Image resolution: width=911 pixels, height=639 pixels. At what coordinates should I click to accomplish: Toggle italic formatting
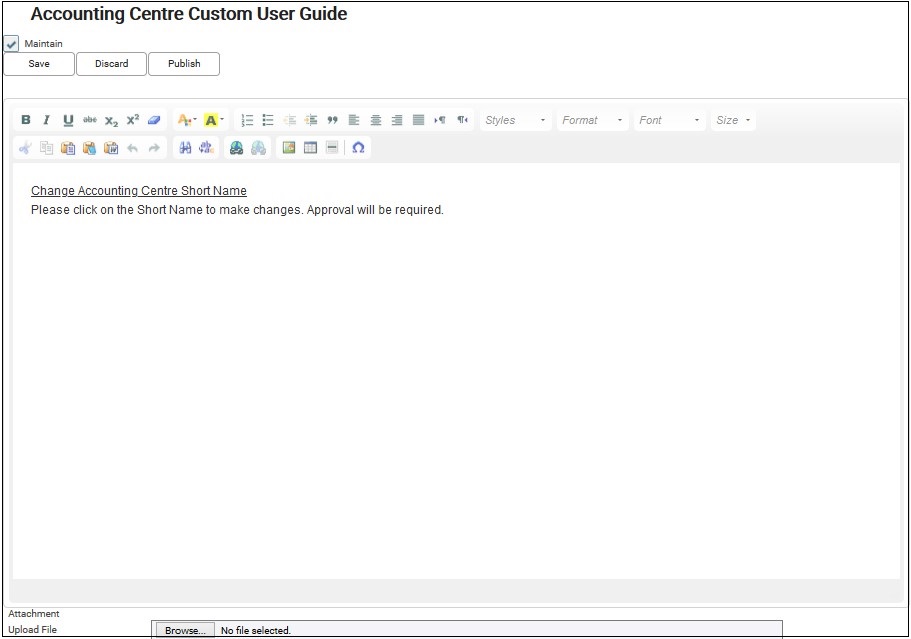click(x=46, y=120)
